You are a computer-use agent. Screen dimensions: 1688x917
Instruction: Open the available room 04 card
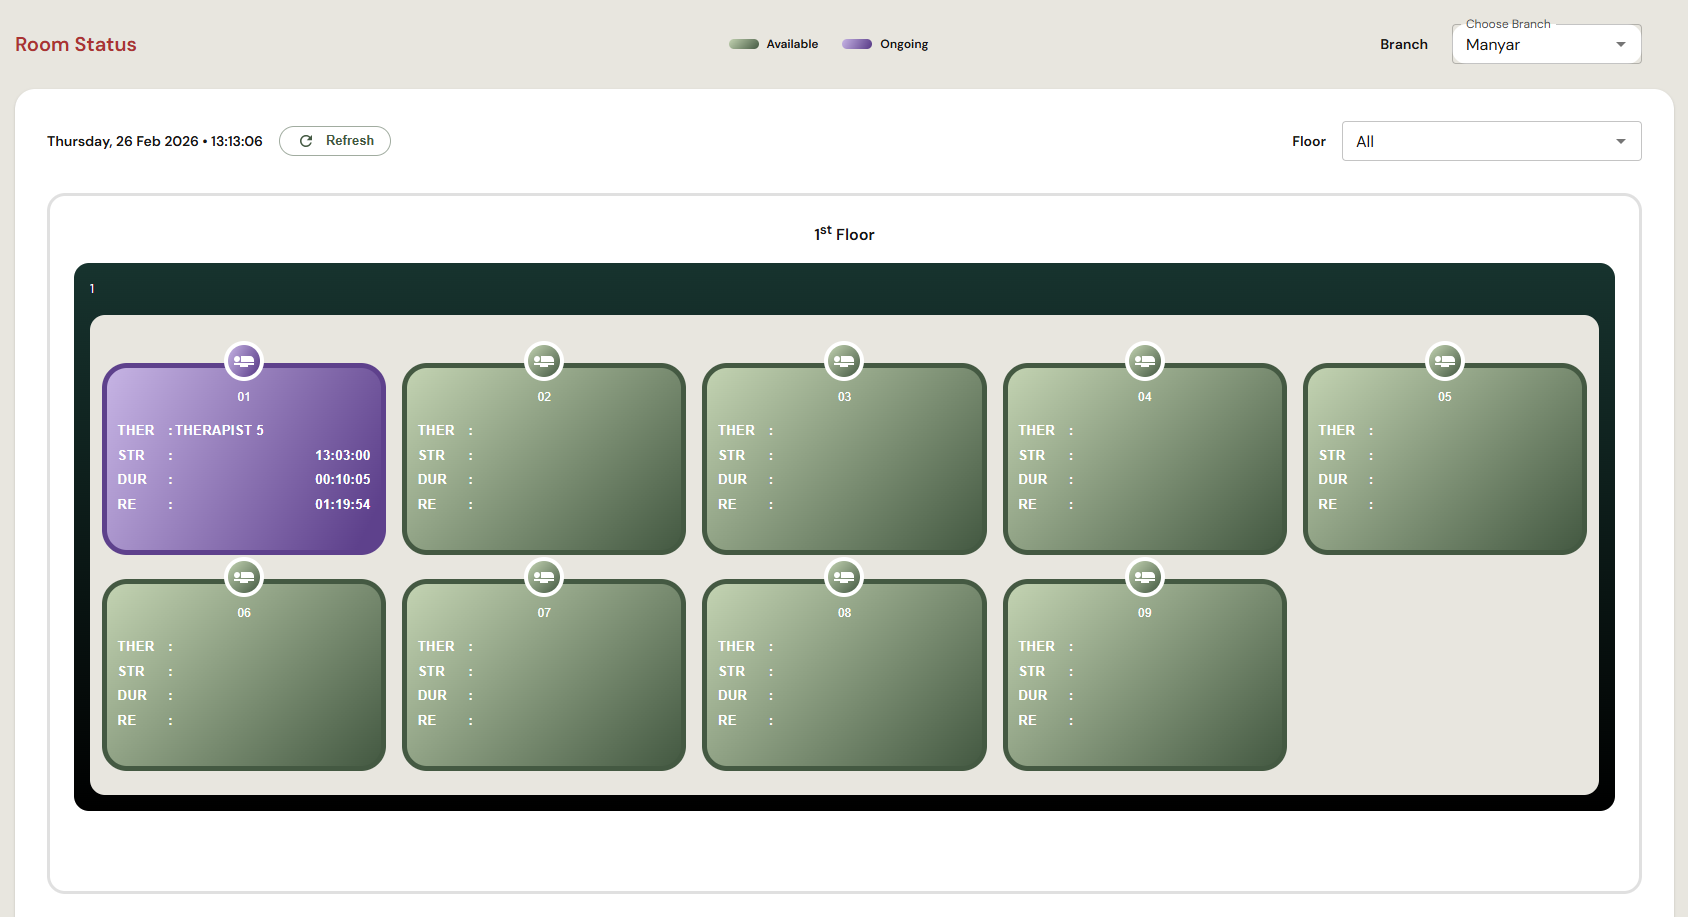coord(1145,459)
